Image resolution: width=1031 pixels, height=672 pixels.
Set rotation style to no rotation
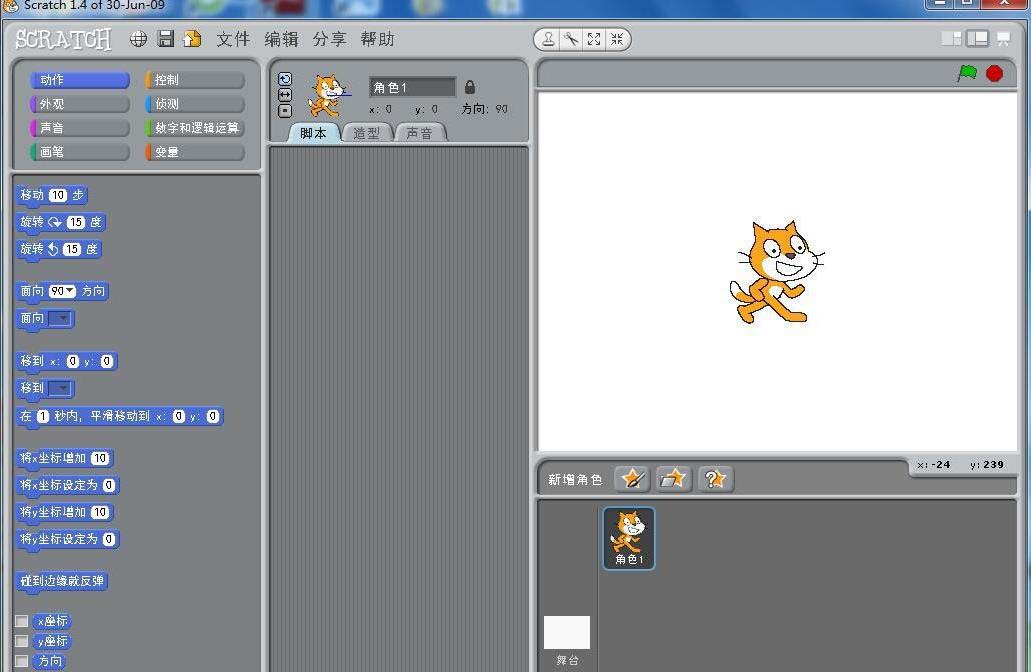pos(285,111)
